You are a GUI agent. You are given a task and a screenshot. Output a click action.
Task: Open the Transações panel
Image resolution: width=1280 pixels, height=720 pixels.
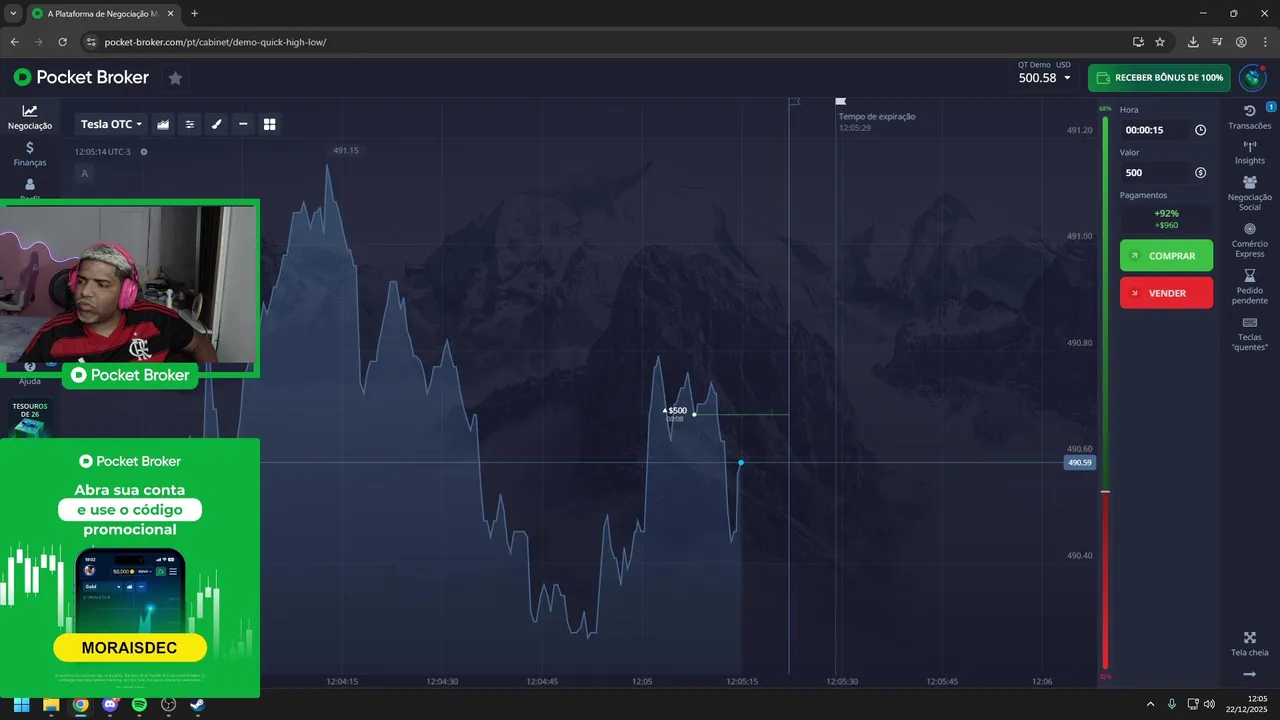[1249, 117]
